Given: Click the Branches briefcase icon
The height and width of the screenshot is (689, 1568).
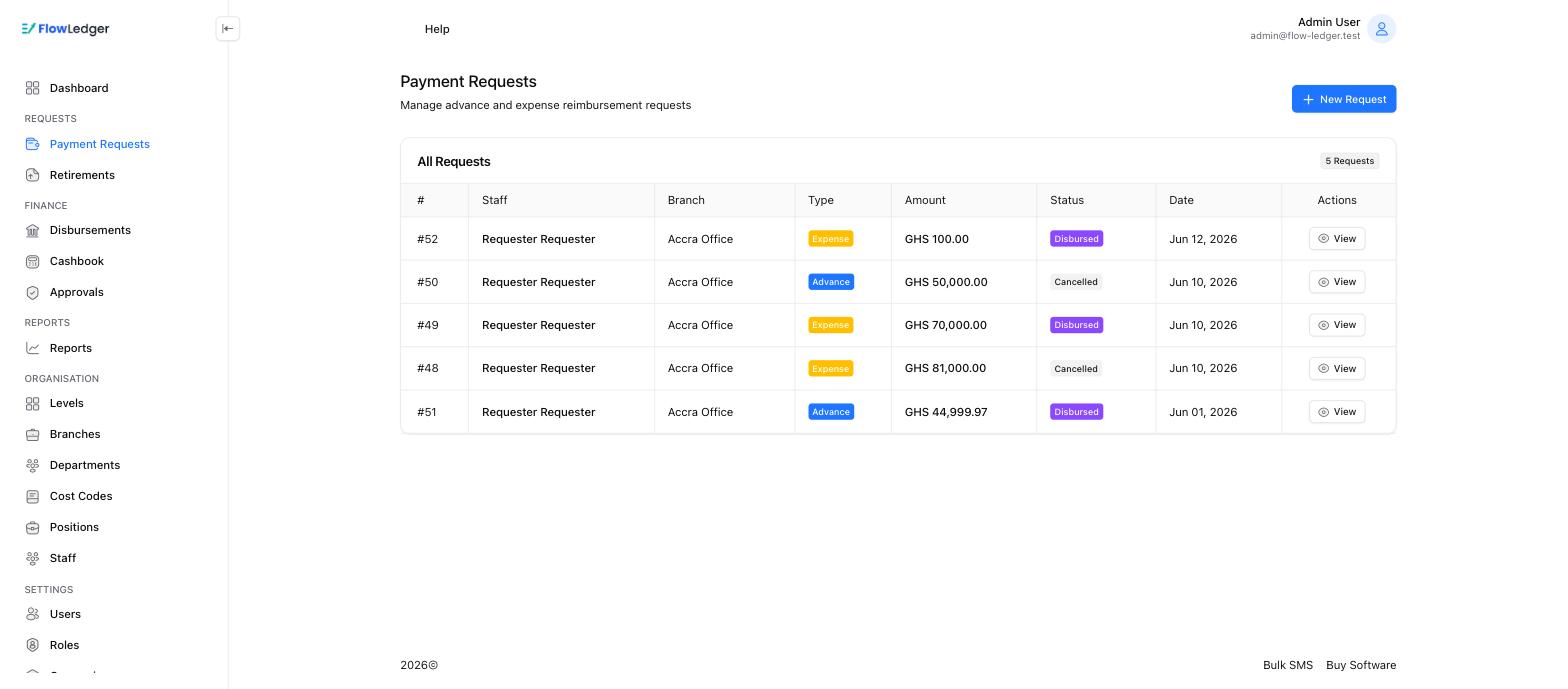Looking at the screenshot, I should pos(33,434).
